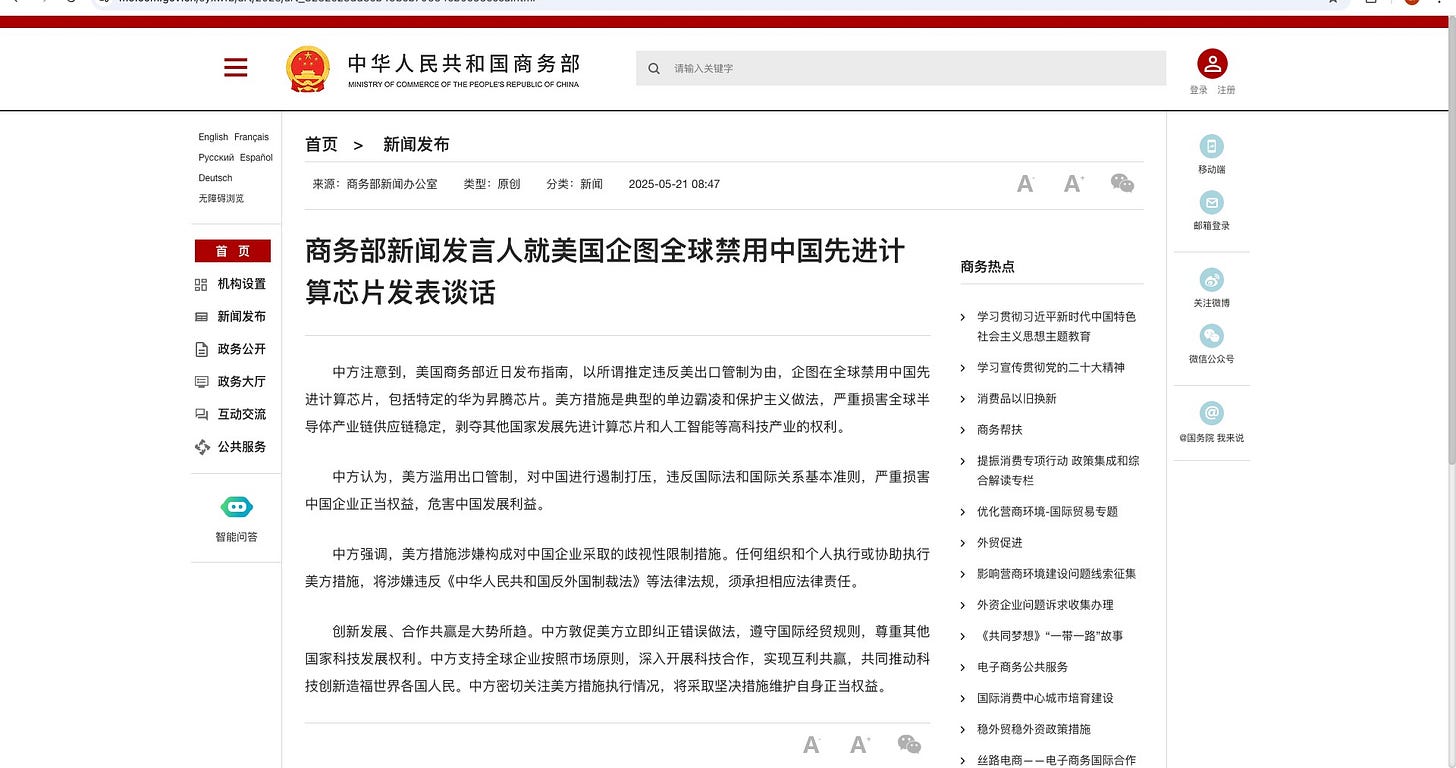Viewport: 1456px width, 768px height.
Task: Switch language to Español
Action: (x=256, y=158)
